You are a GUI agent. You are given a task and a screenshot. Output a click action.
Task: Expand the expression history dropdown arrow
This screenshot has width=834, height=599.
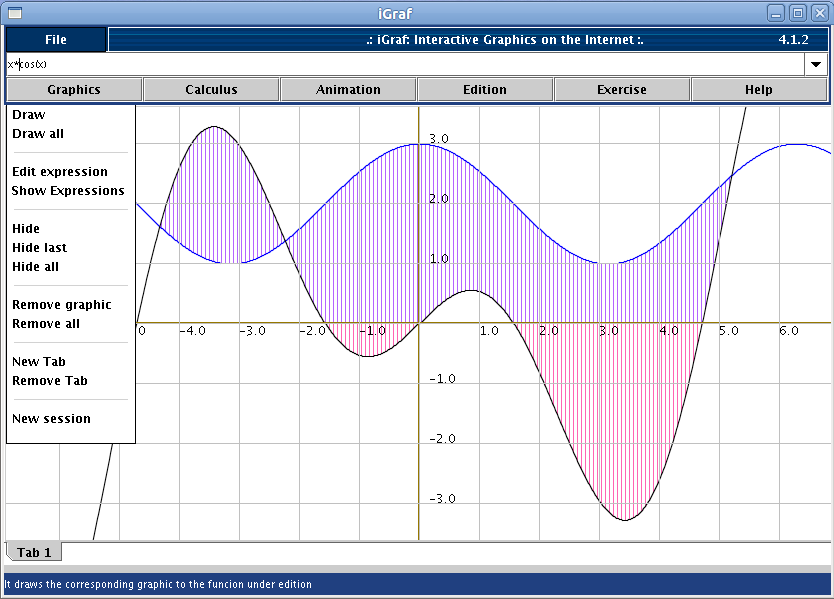tap(816, 64)
